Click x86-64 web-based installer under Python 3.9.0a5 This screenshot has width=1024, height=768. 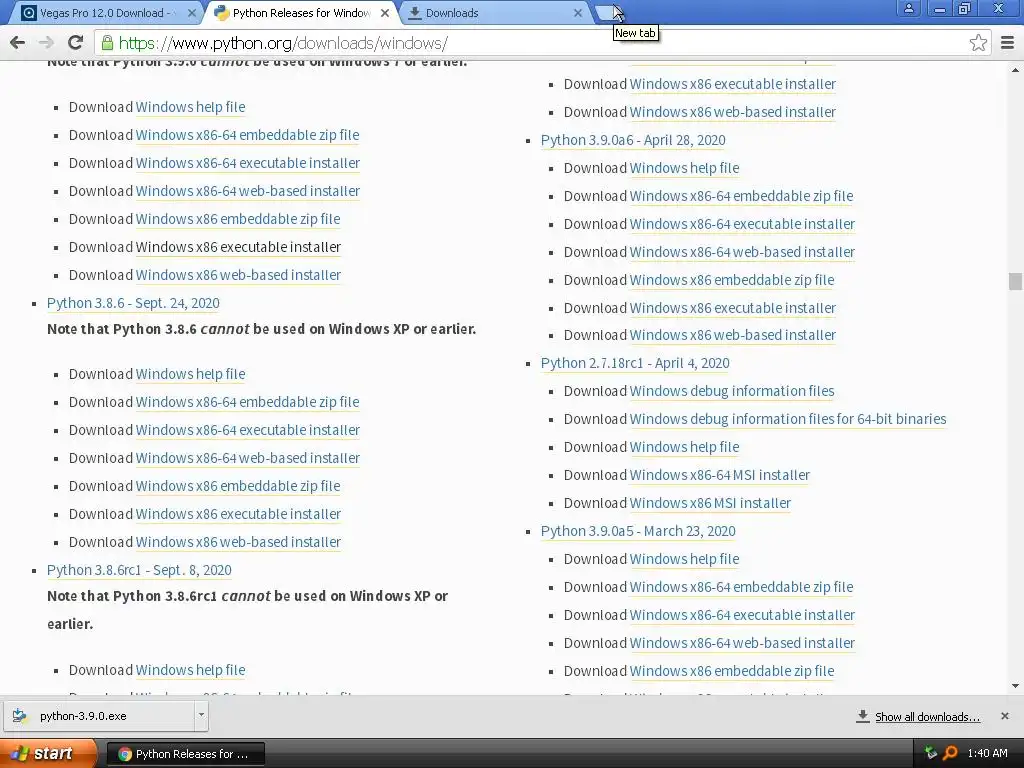(743, 644)
